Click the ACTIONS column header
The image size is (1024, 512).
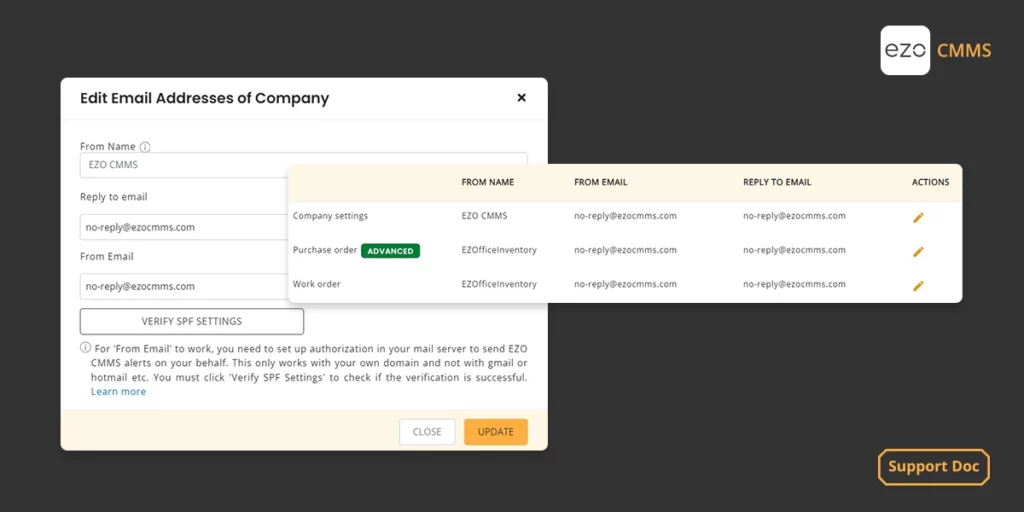[931, 182]
